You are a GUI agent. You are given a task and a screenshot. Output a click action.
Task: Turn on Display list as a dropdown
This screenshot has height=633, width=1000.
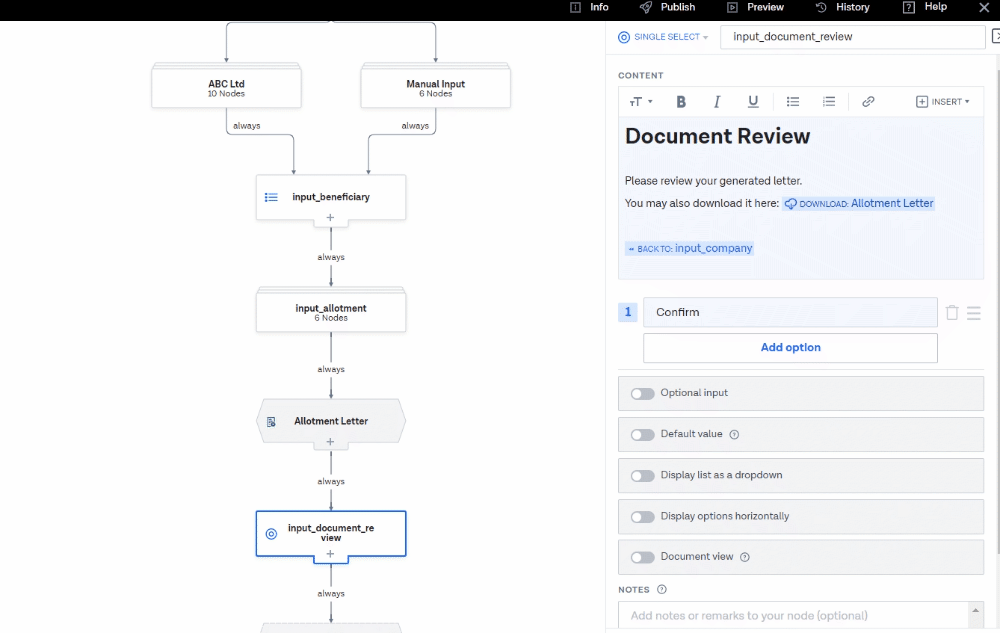(x=642, y=476)
